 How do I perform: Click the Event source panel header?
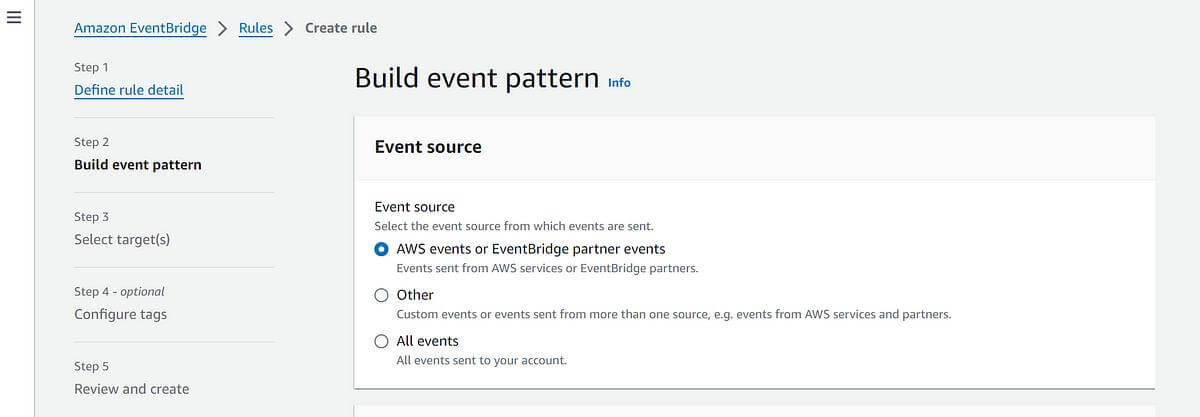[428, 147]
